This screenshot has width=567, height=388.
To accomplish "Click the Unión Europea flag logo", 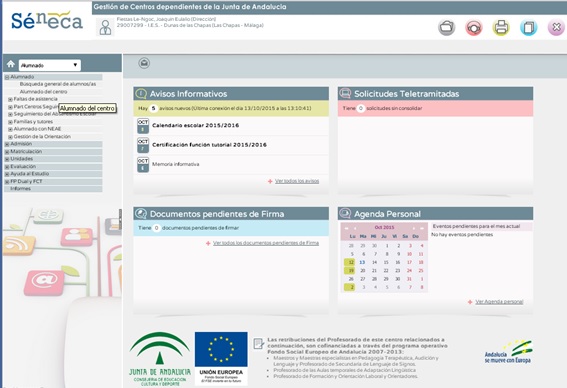I will point(221,358).
